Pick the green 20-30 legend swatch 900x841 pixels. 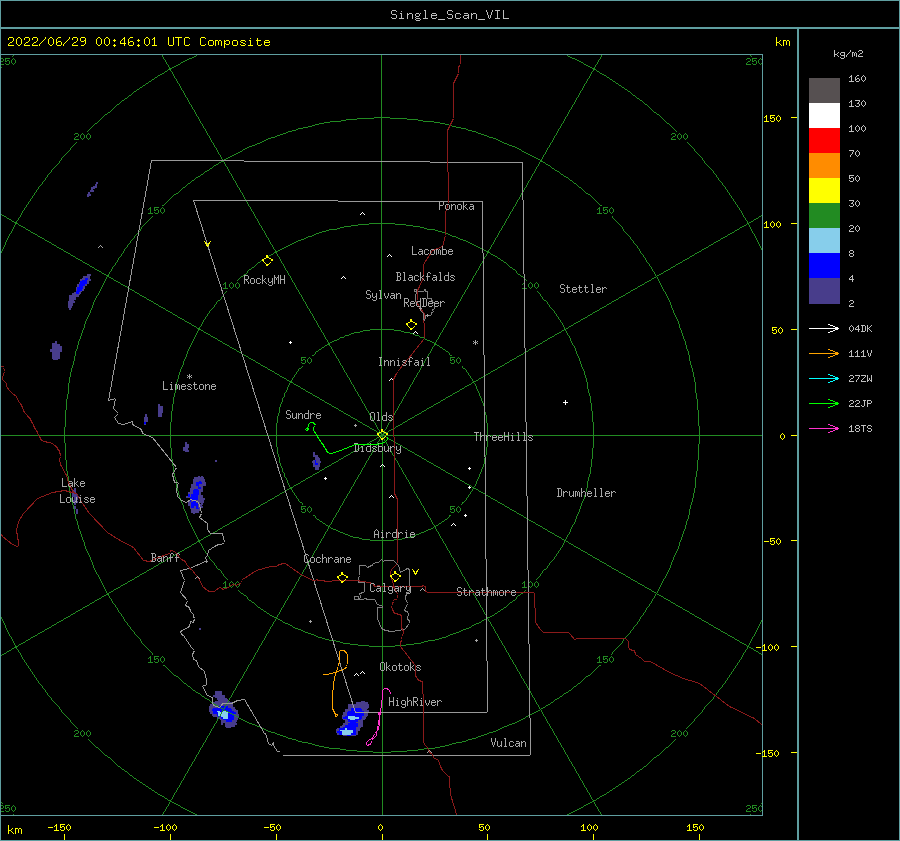click(824, 215)
